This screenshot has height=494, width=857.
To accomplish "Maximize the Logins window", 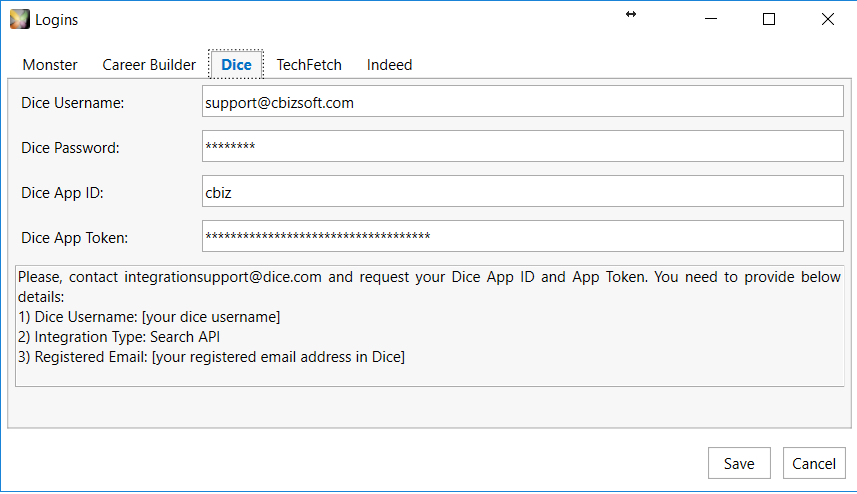I will click(768, 19).
